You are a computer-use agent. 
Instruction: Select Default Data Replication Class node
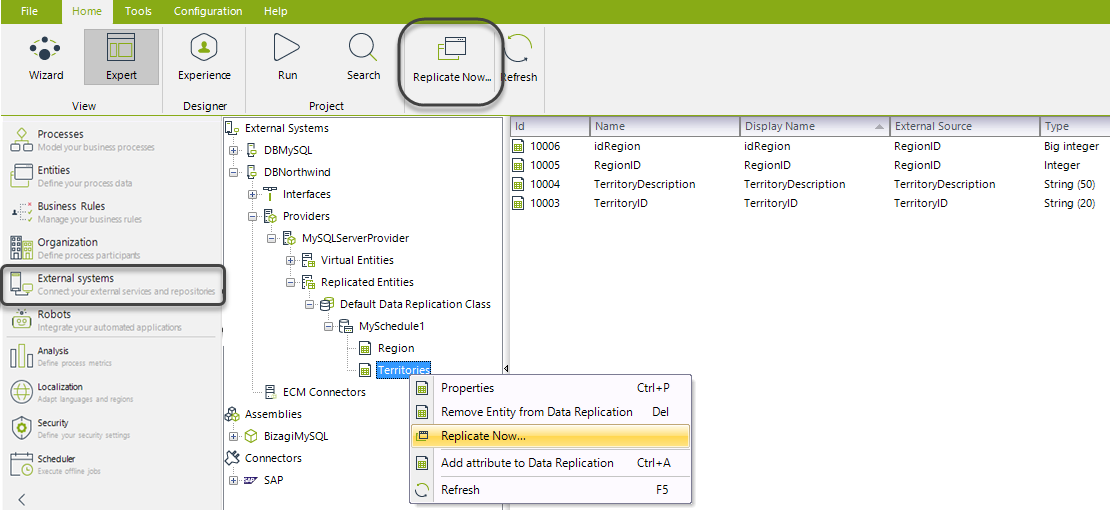[x=415, y=304]
